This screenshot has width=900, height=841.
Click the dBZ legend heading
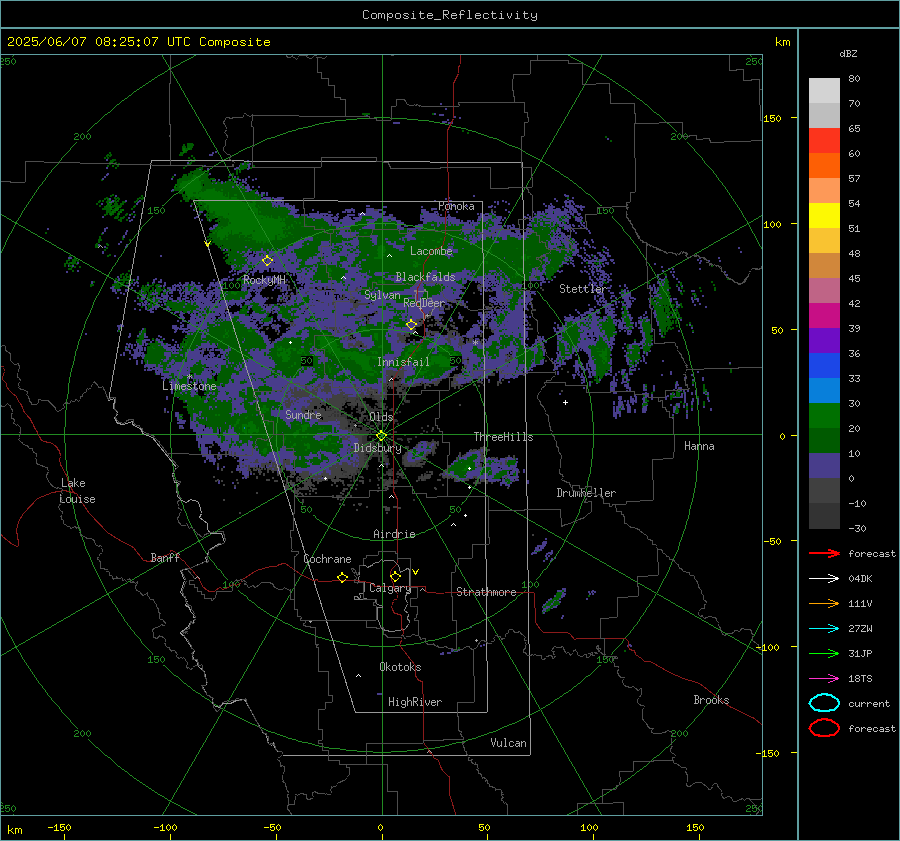tap(848, 54)
